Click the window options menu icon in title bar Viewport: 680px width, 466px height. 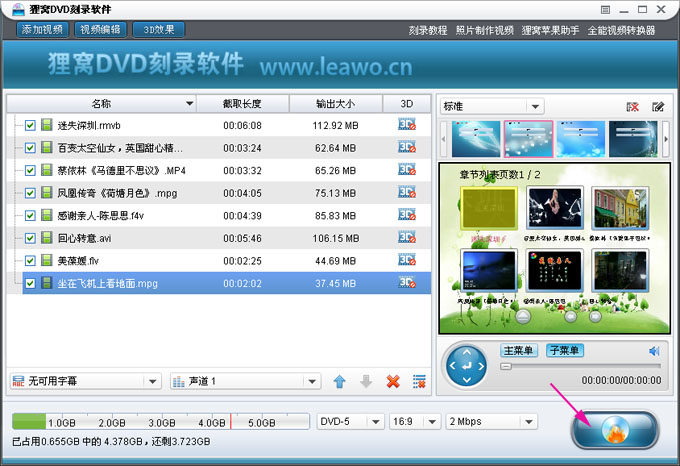coord(605,10)
